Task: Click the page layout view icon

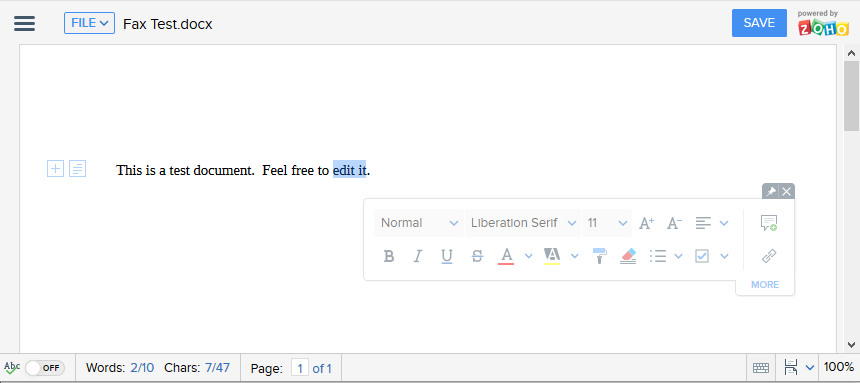Action: point(790,367)
